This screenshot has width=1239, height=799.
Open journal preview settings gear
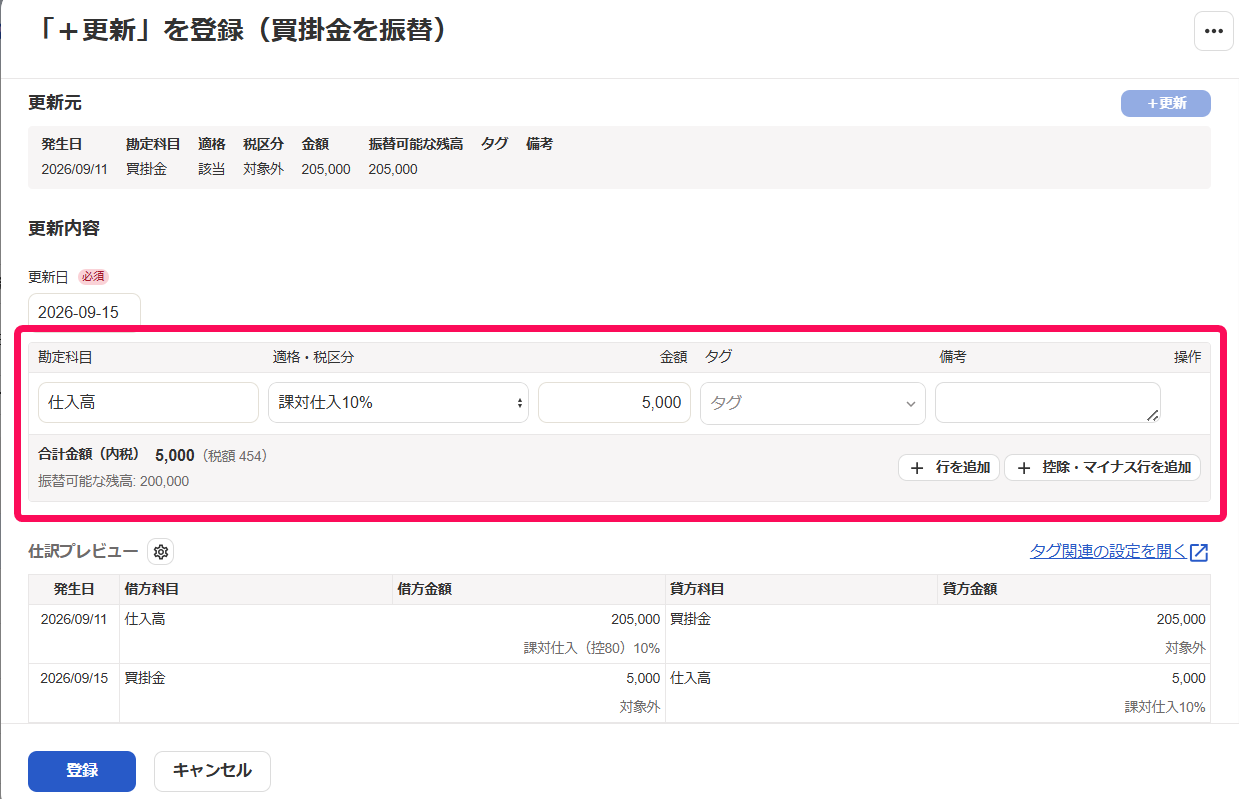coord(161,551)
